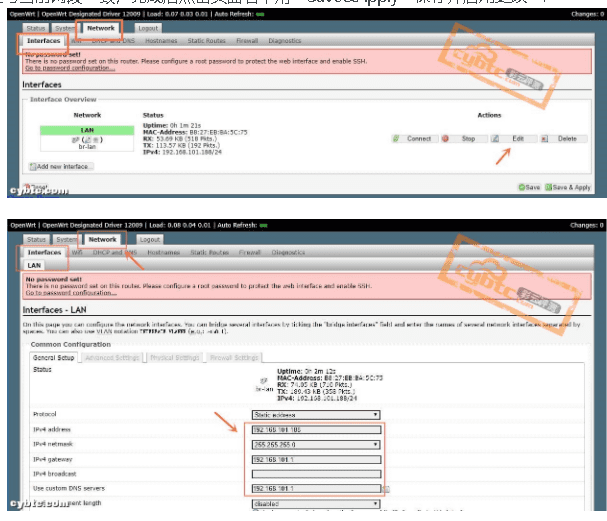The image size is (607, 521).
Task: Click the IPv4 gateway input field
Action: coord(317,459)
